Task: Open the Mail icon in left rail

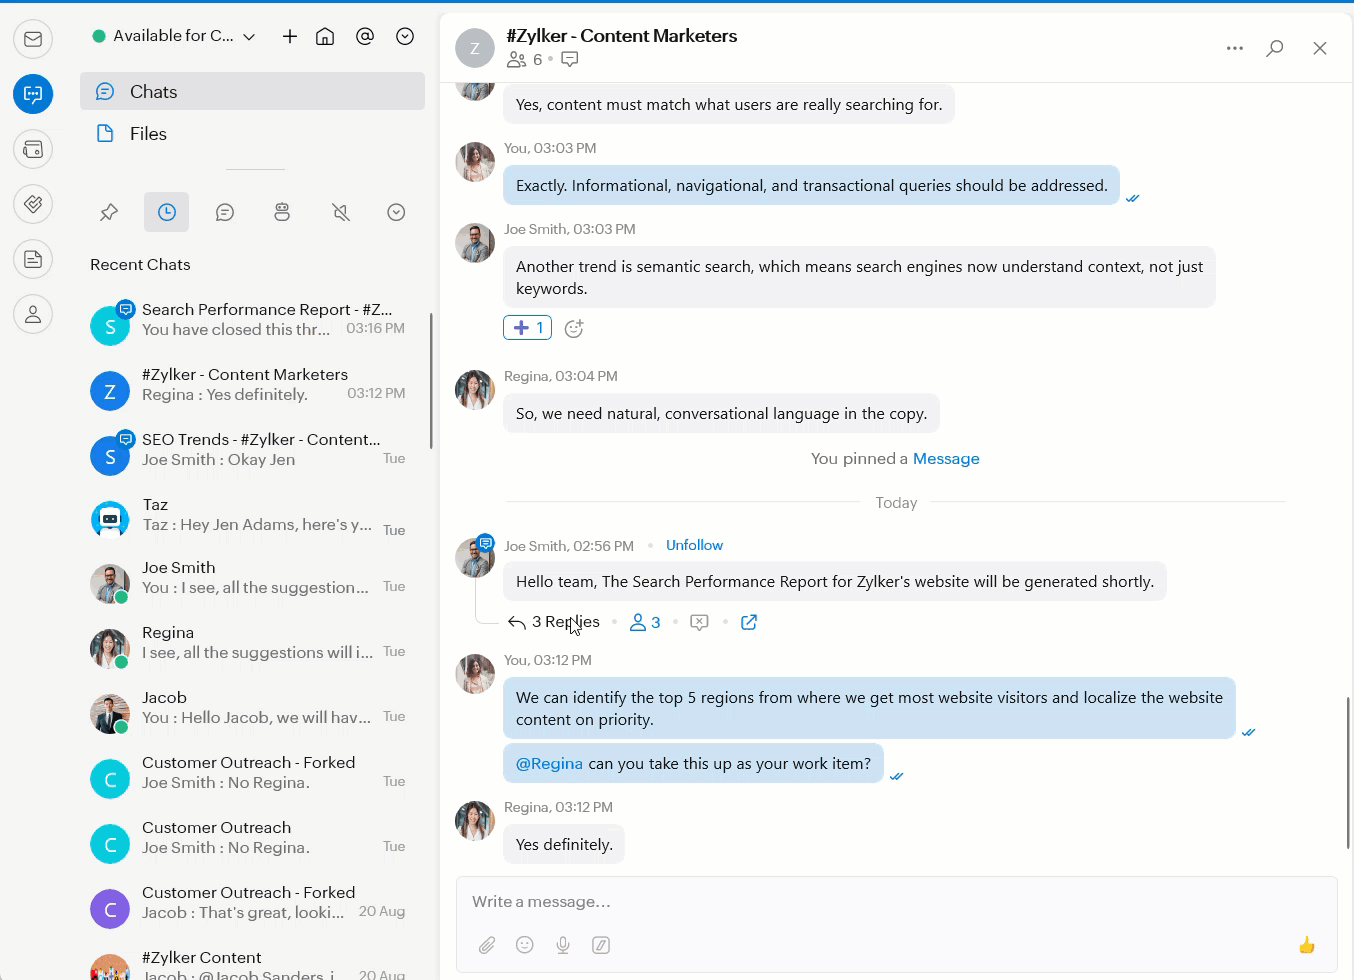Action: pyautogui.click(x=33, y=39)
